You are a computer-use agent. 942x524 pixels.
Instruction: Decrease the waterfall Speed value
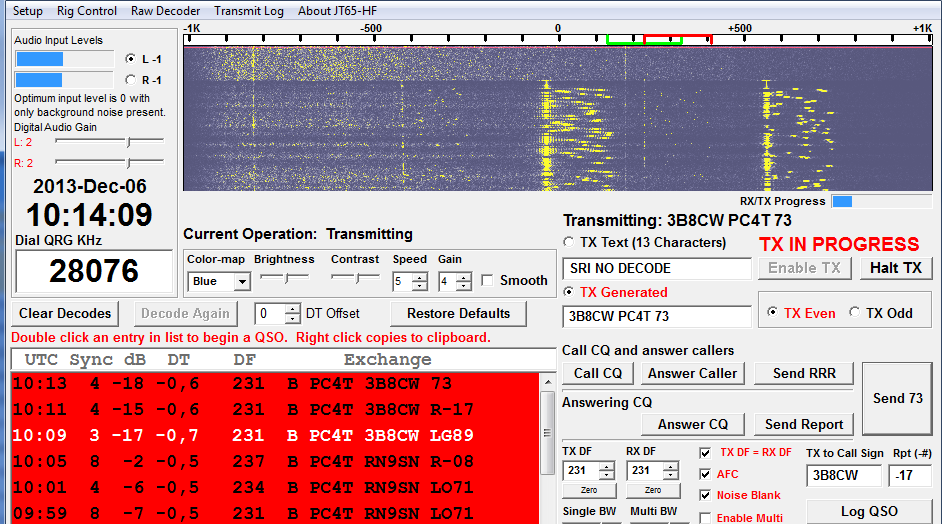pyautogui.click(x=420, y=286)
